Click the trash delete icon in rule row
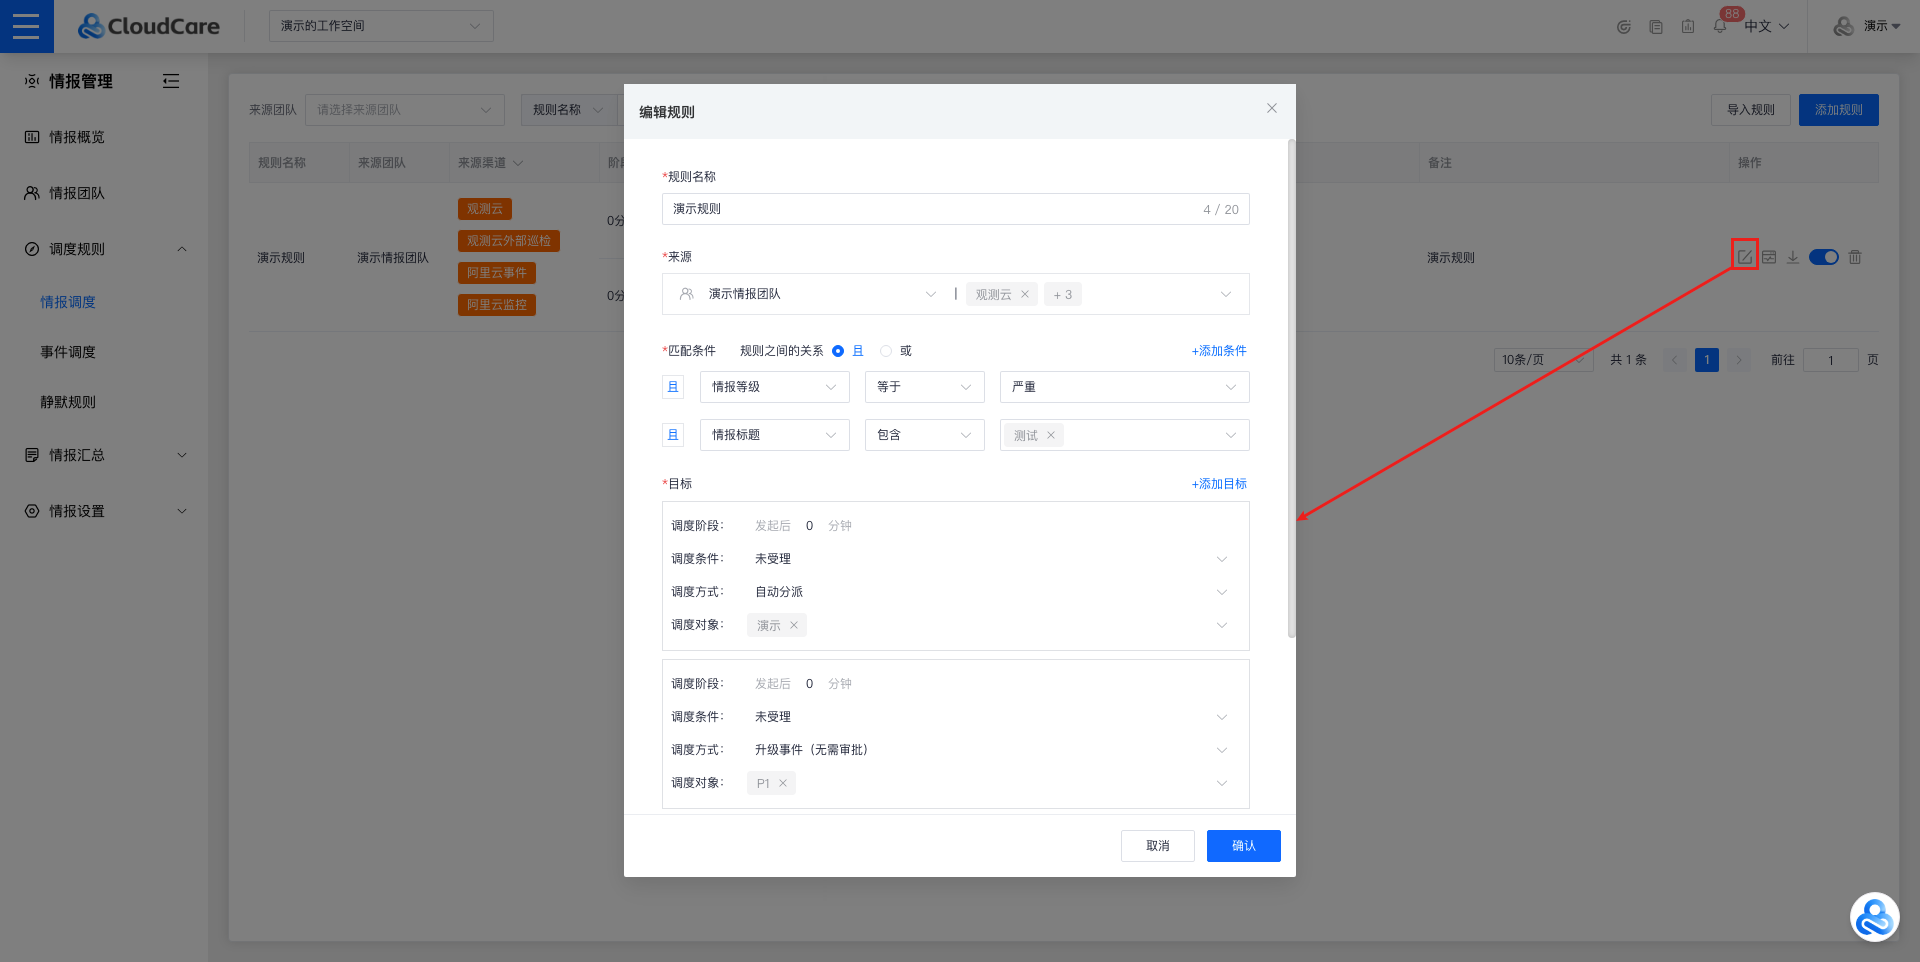1920x962 pixels. [1855, 257]
